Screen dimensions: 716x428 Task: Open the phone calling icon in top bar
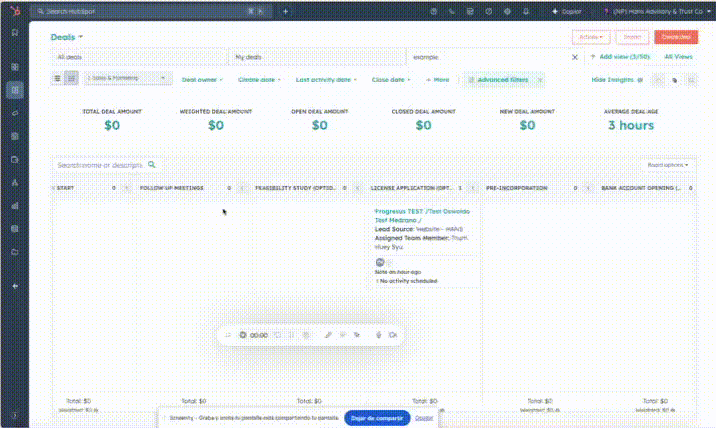point(452,11)
